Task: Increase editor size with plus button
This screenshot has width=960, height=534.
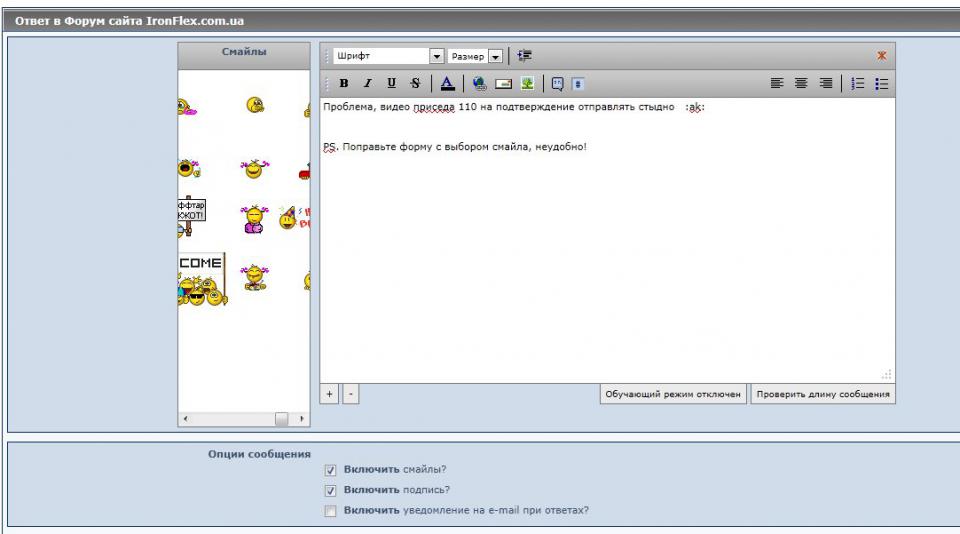Action: (x=329, y=394)
